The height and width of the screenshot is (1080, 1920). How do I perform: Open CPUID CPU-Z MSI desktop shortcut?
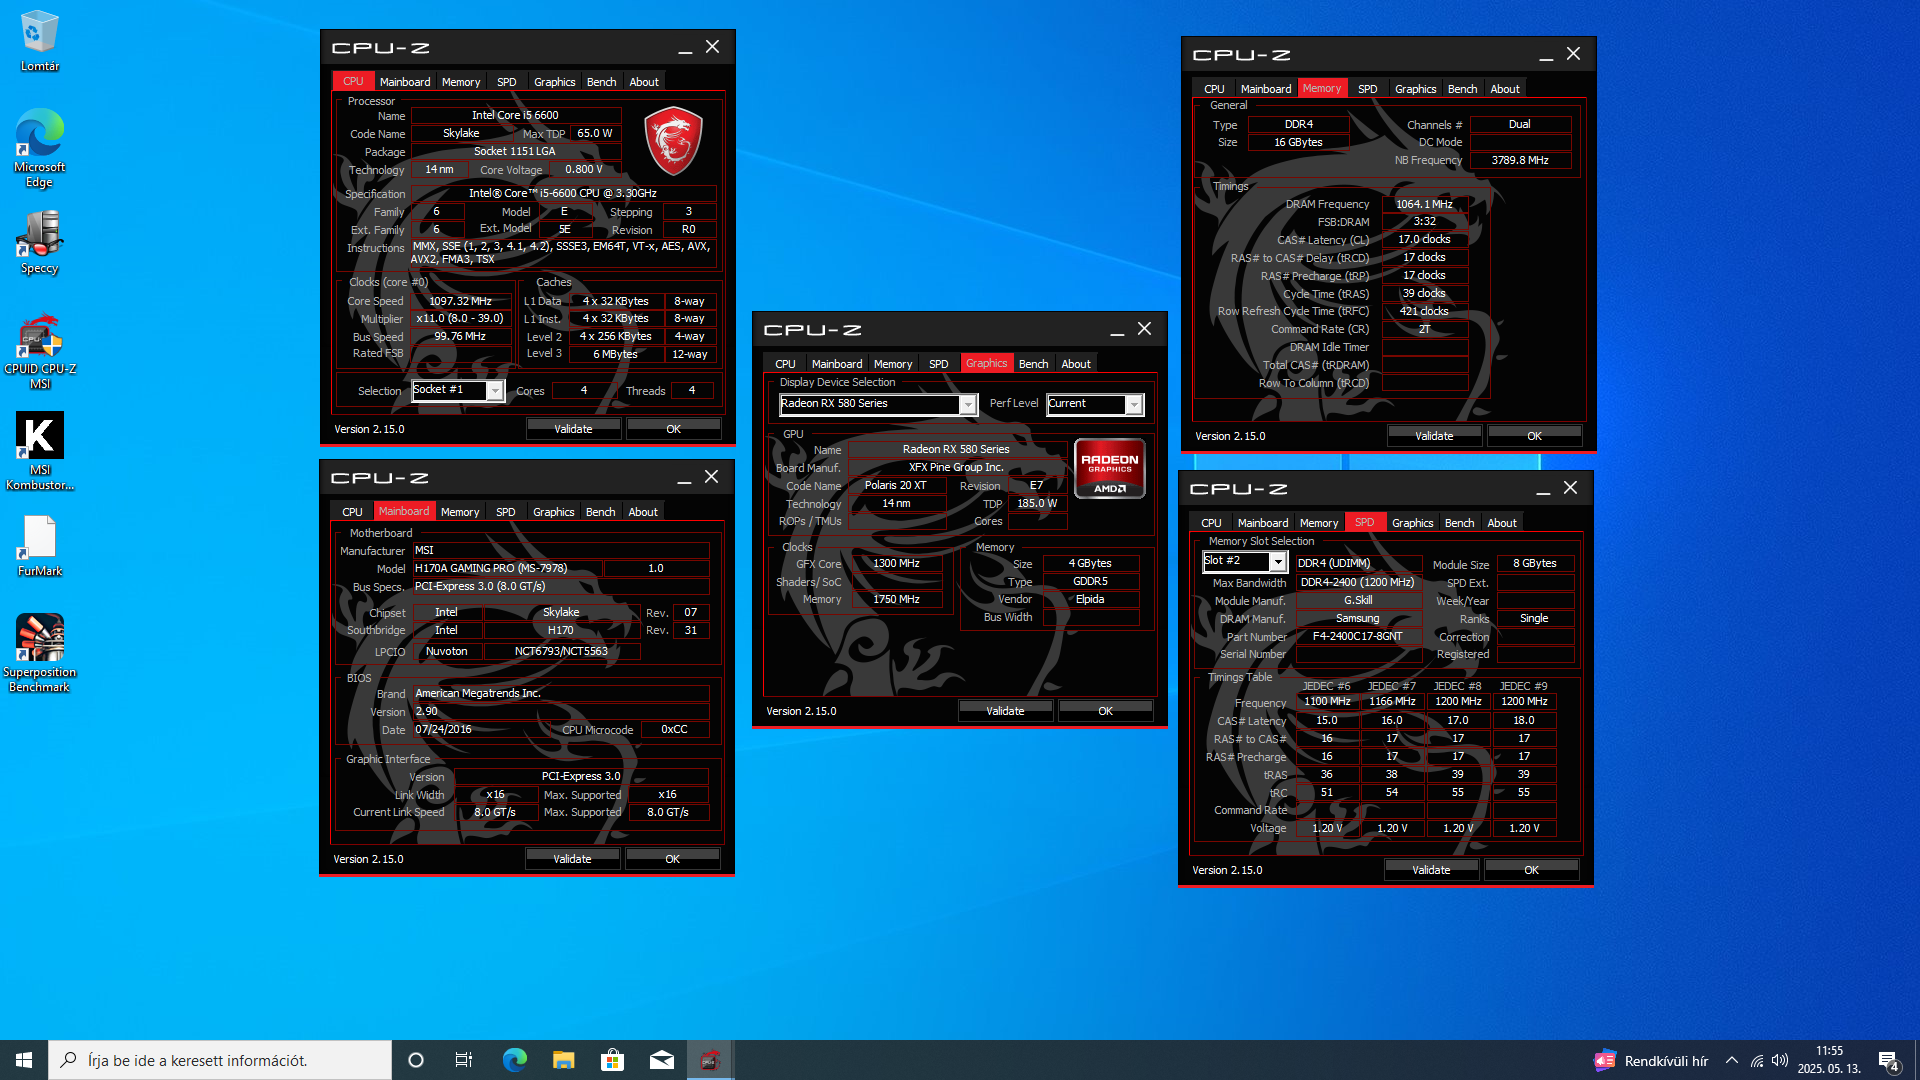point(39,352)
